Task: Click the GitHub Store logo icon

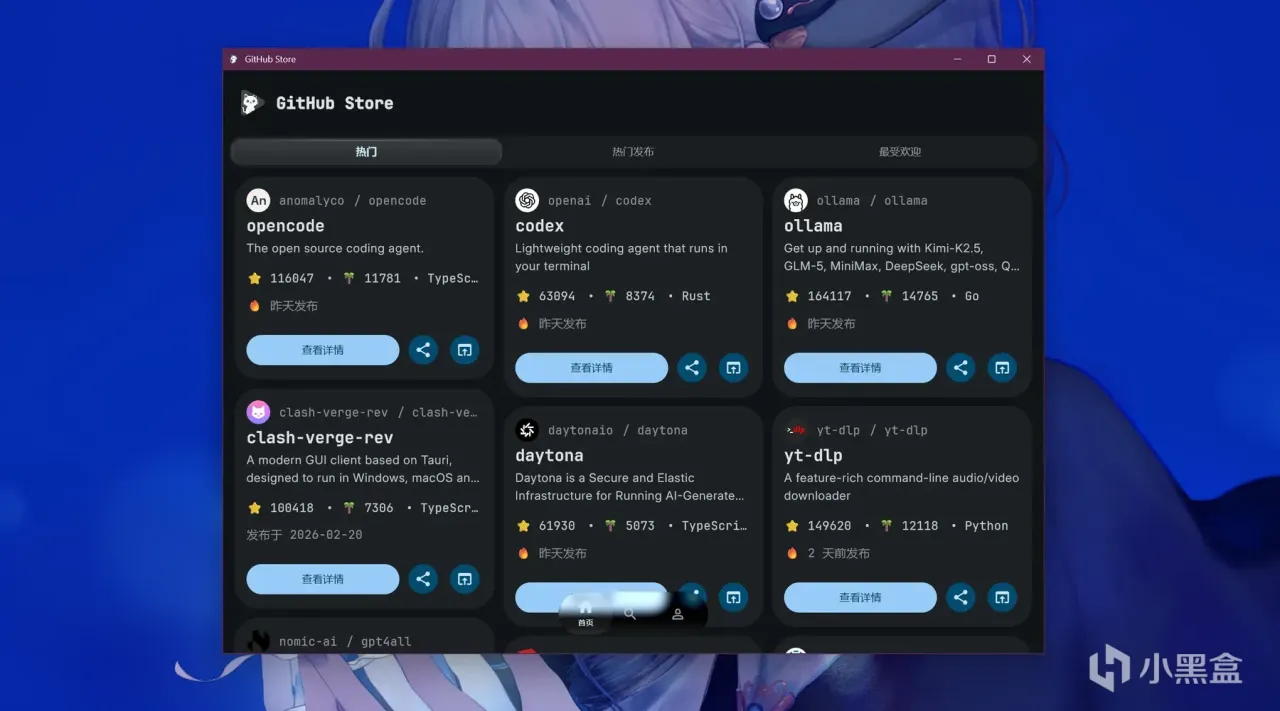Action: tap(252, 103)
